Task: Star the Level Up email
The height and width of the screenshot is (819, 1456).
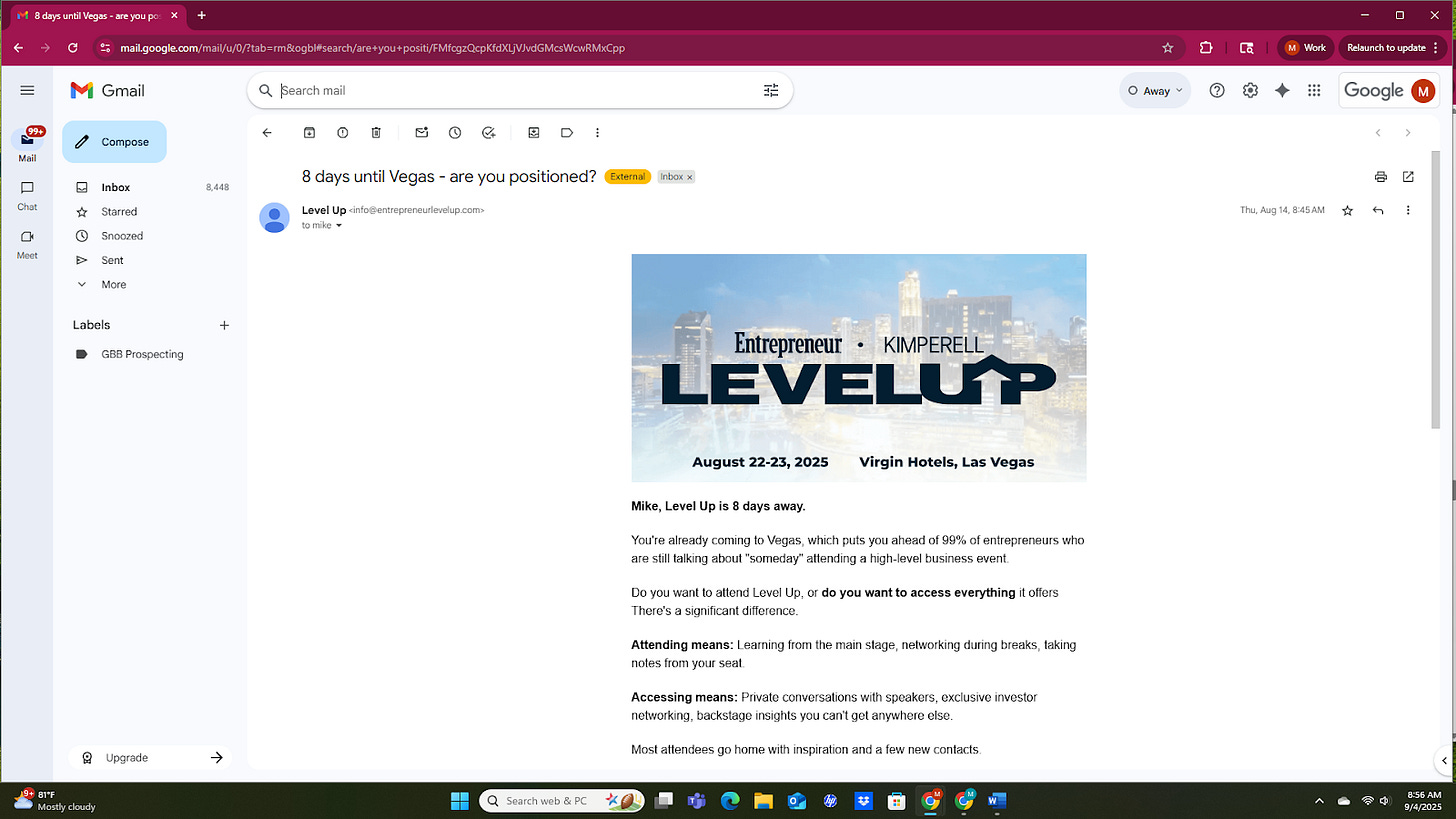Action: 1348,210
